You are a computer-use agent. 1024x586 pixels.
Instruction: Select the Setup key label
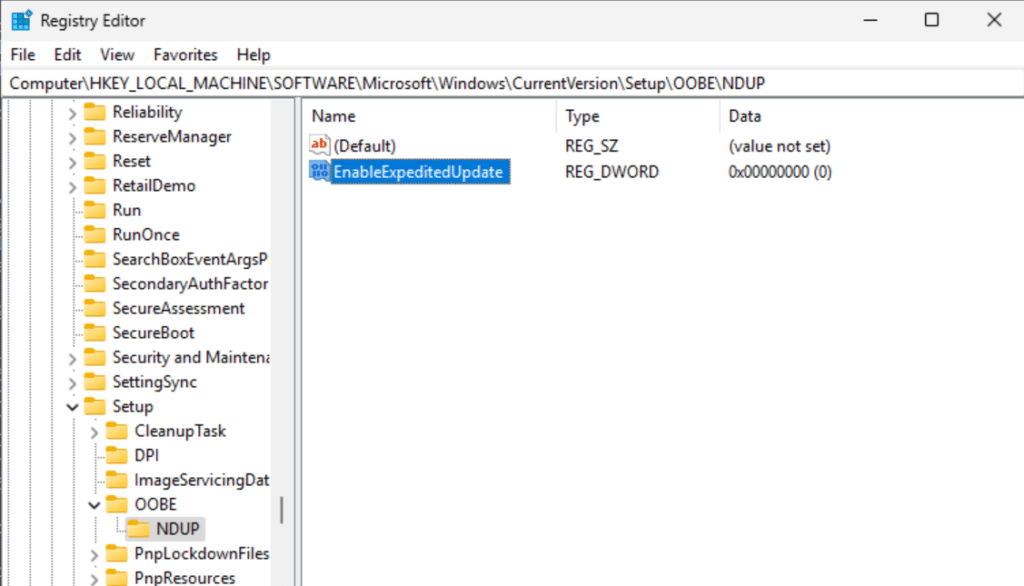[133, 406]
